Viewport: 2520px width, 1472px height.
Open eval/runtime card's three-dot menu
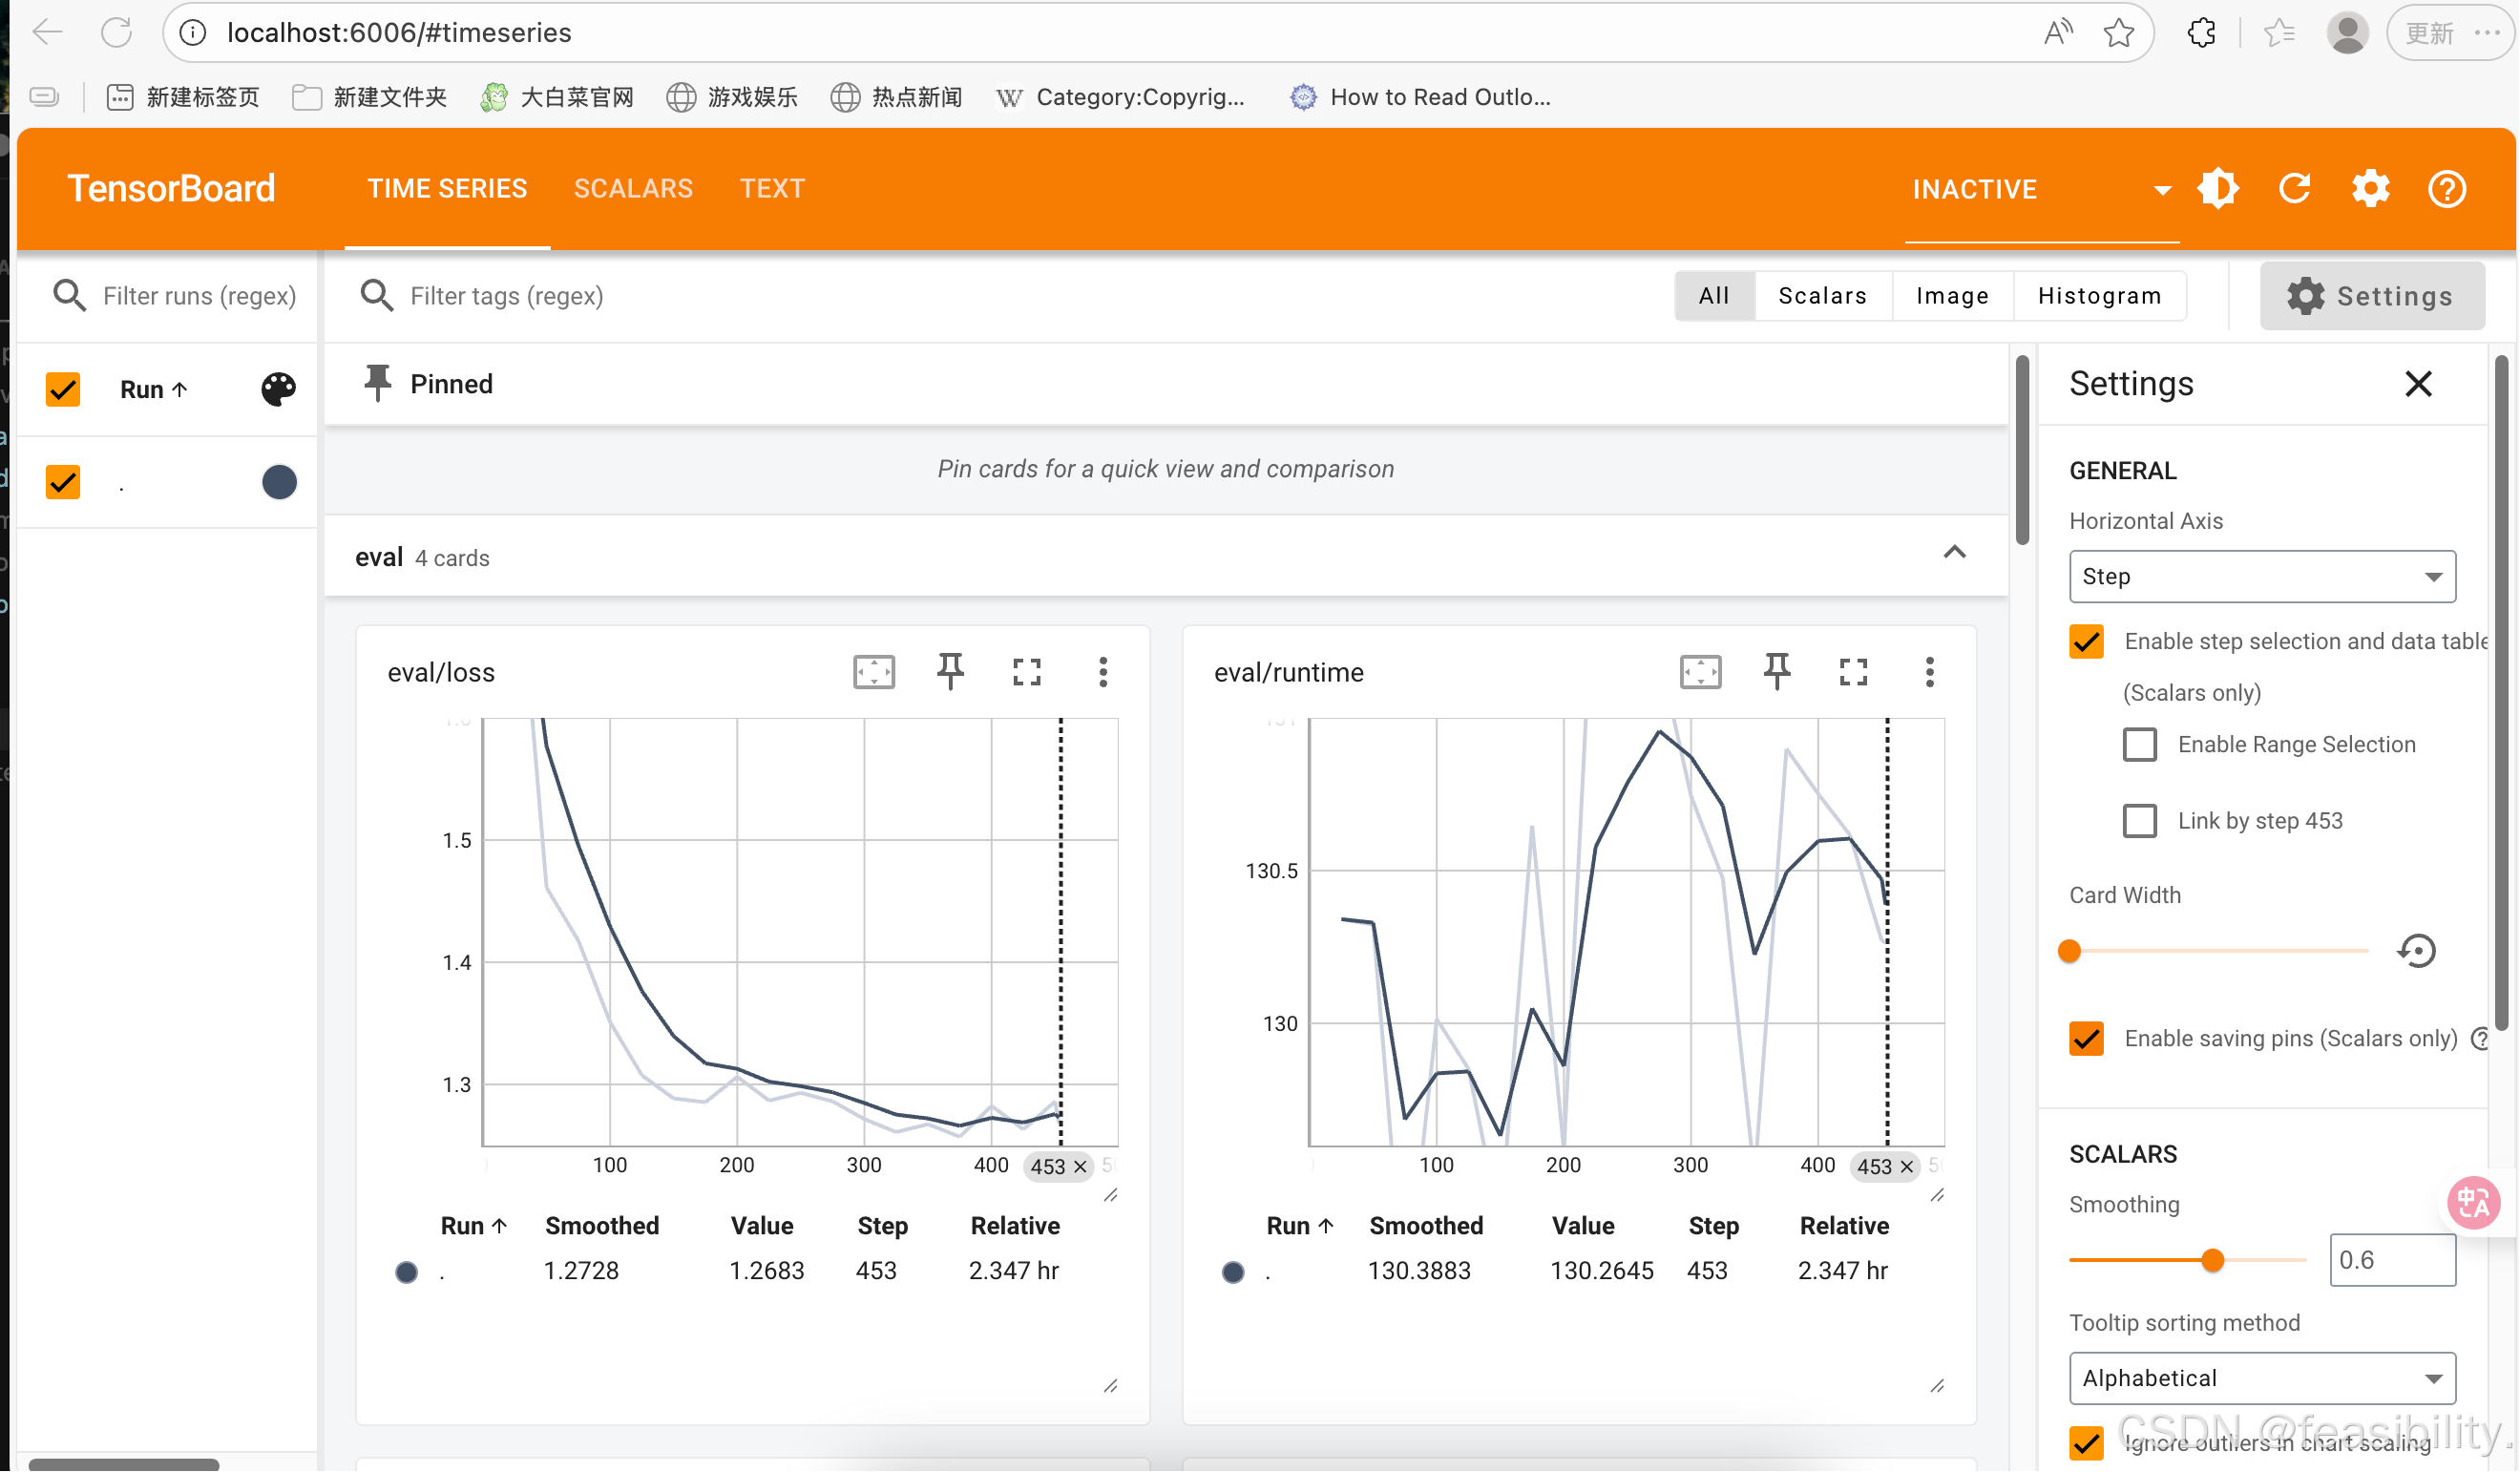coord(1929,672)
